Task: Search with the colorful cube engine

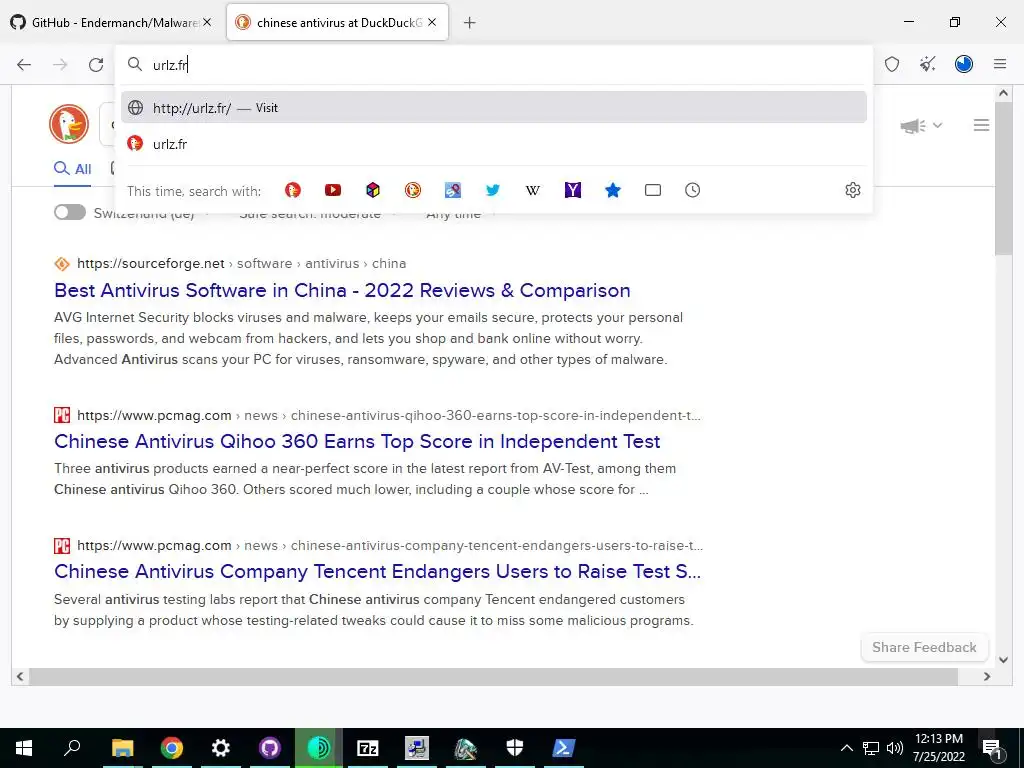Action: tap(373, 190)
